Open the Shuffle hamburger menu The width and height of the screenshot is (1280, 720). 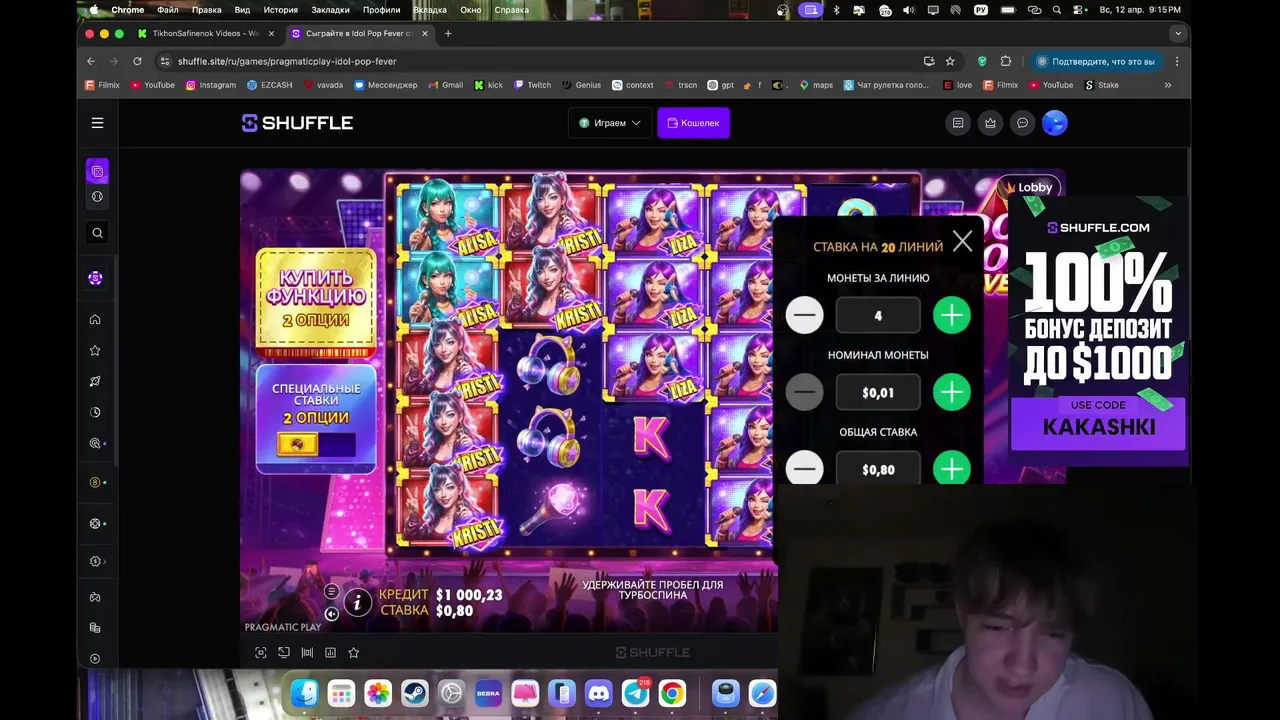click(x=97, y=123)
